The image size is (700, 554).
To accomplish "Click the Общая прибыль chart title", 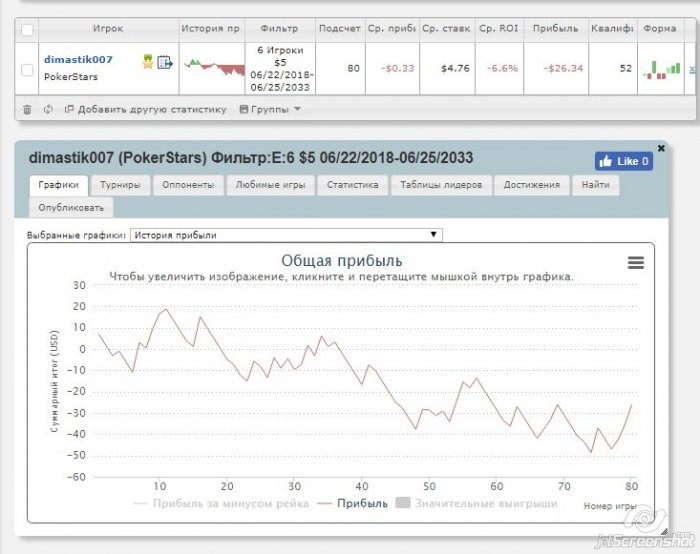I will (342, 261).
